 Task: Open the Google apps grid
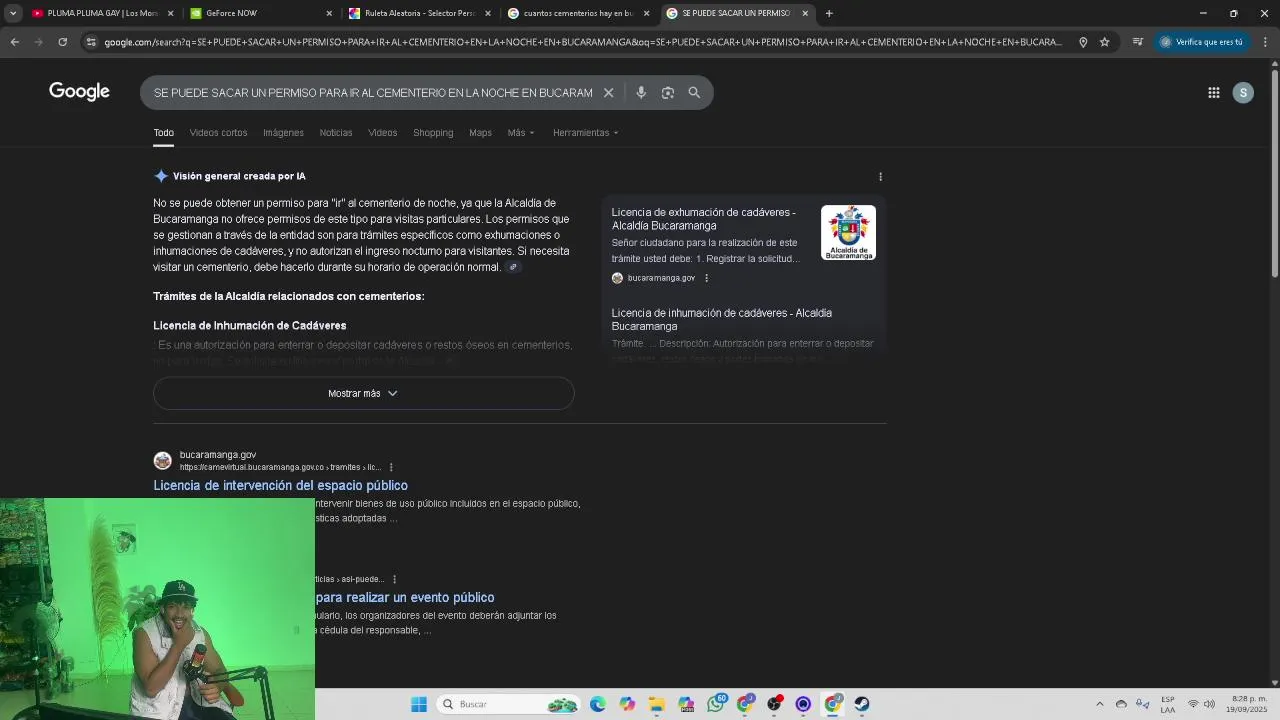click(1213, 93)
